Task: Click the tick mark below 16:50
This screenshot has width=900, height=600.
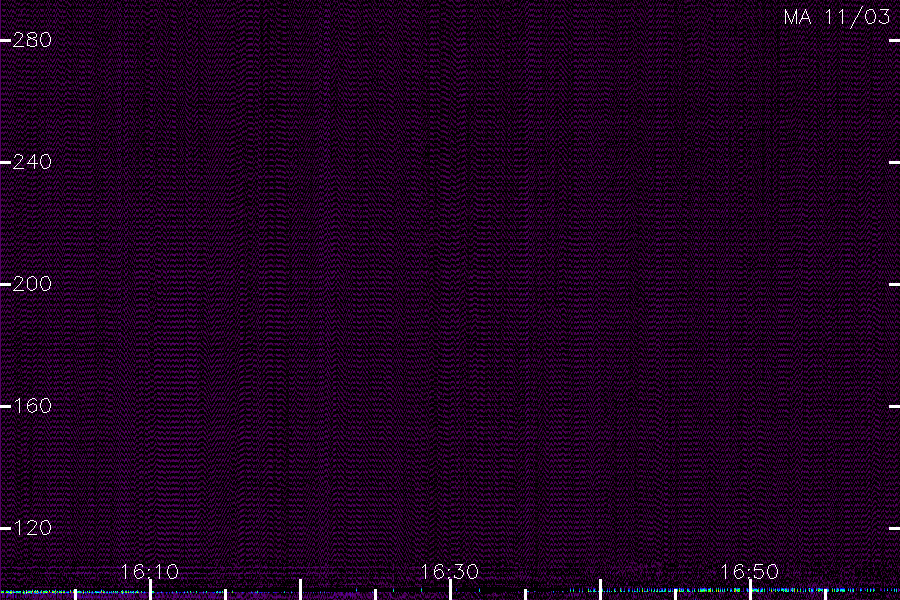Action: tap(750, 590)
